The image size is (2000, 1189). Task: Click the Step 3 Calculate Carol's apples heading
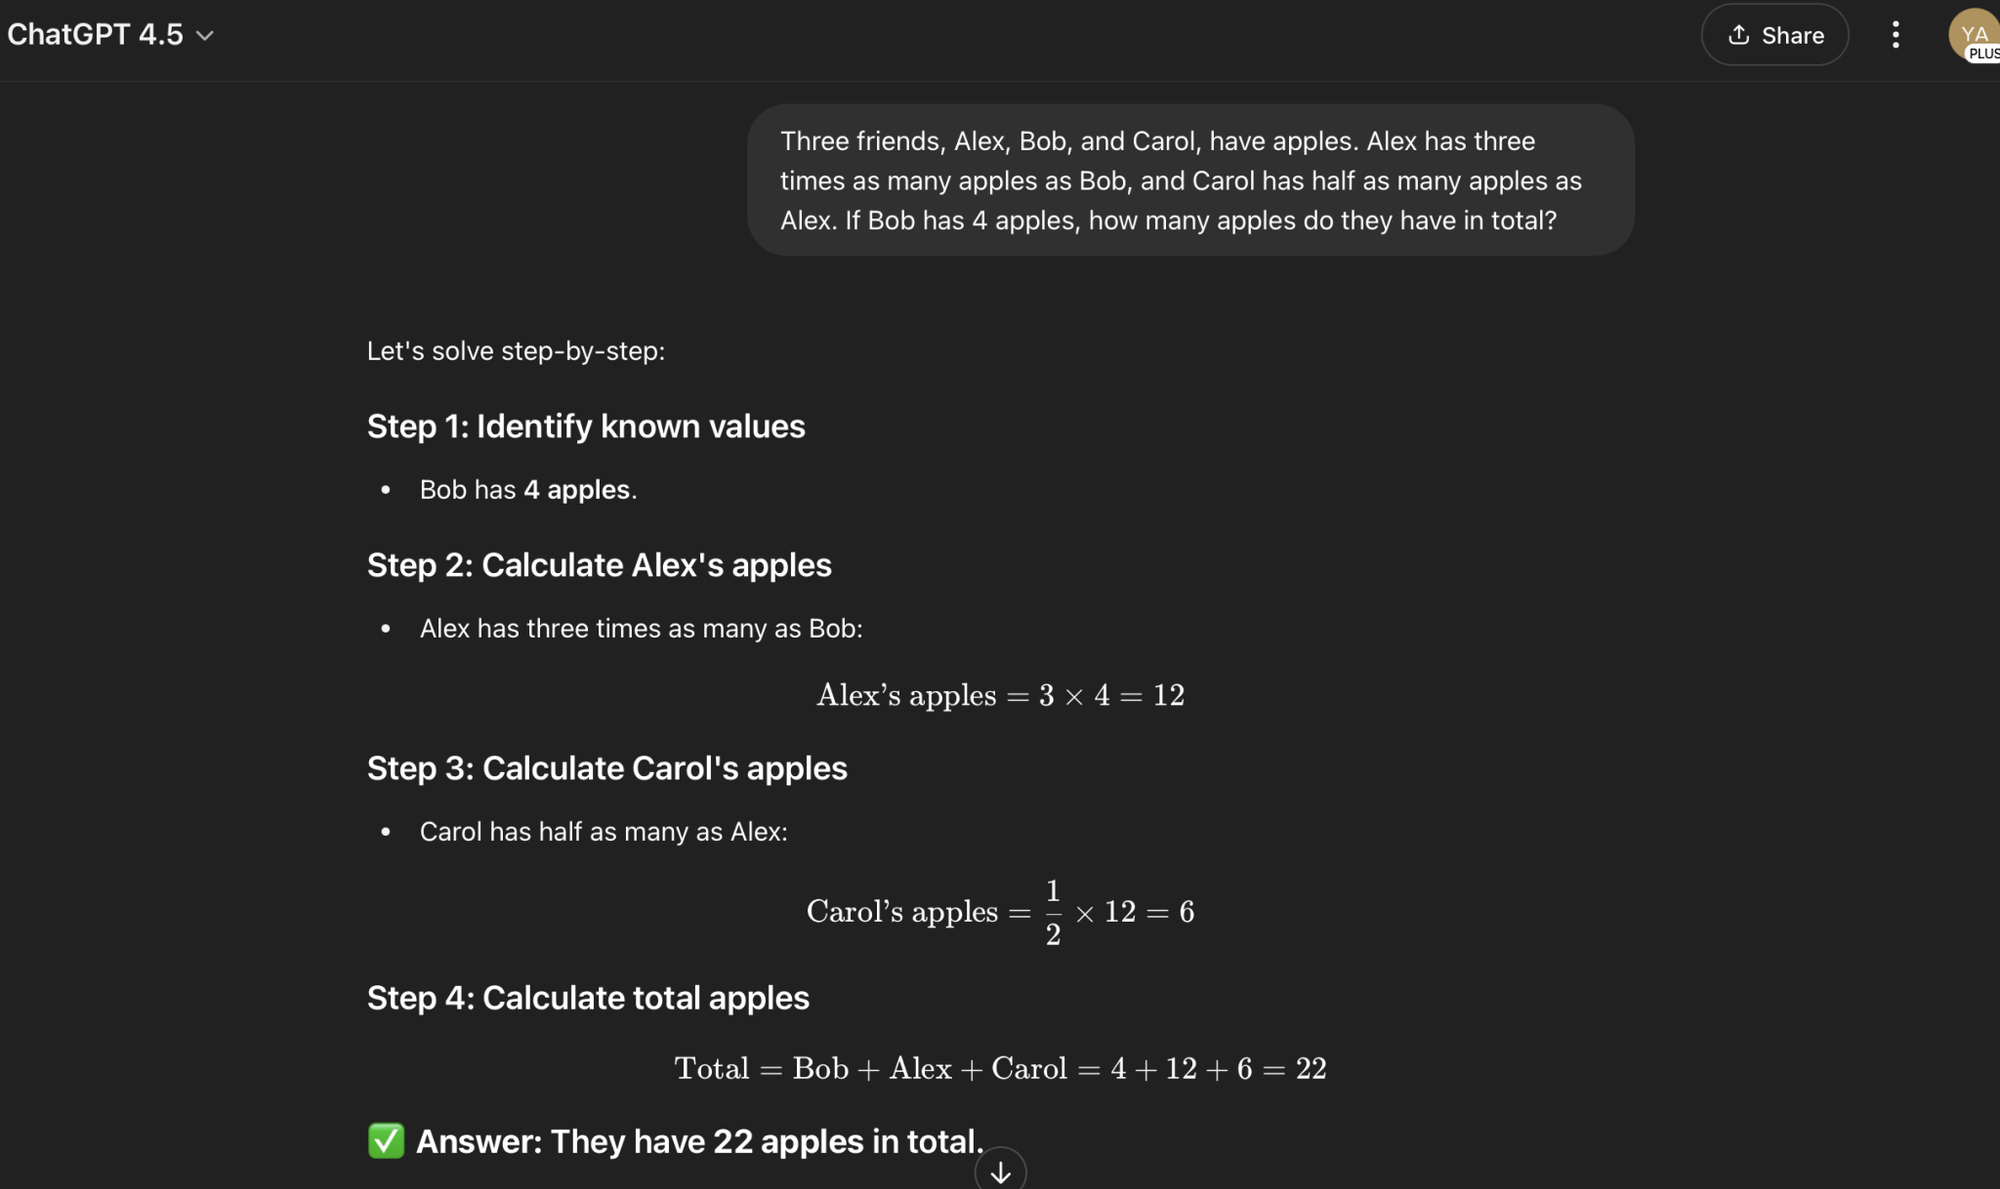[607, 768]
